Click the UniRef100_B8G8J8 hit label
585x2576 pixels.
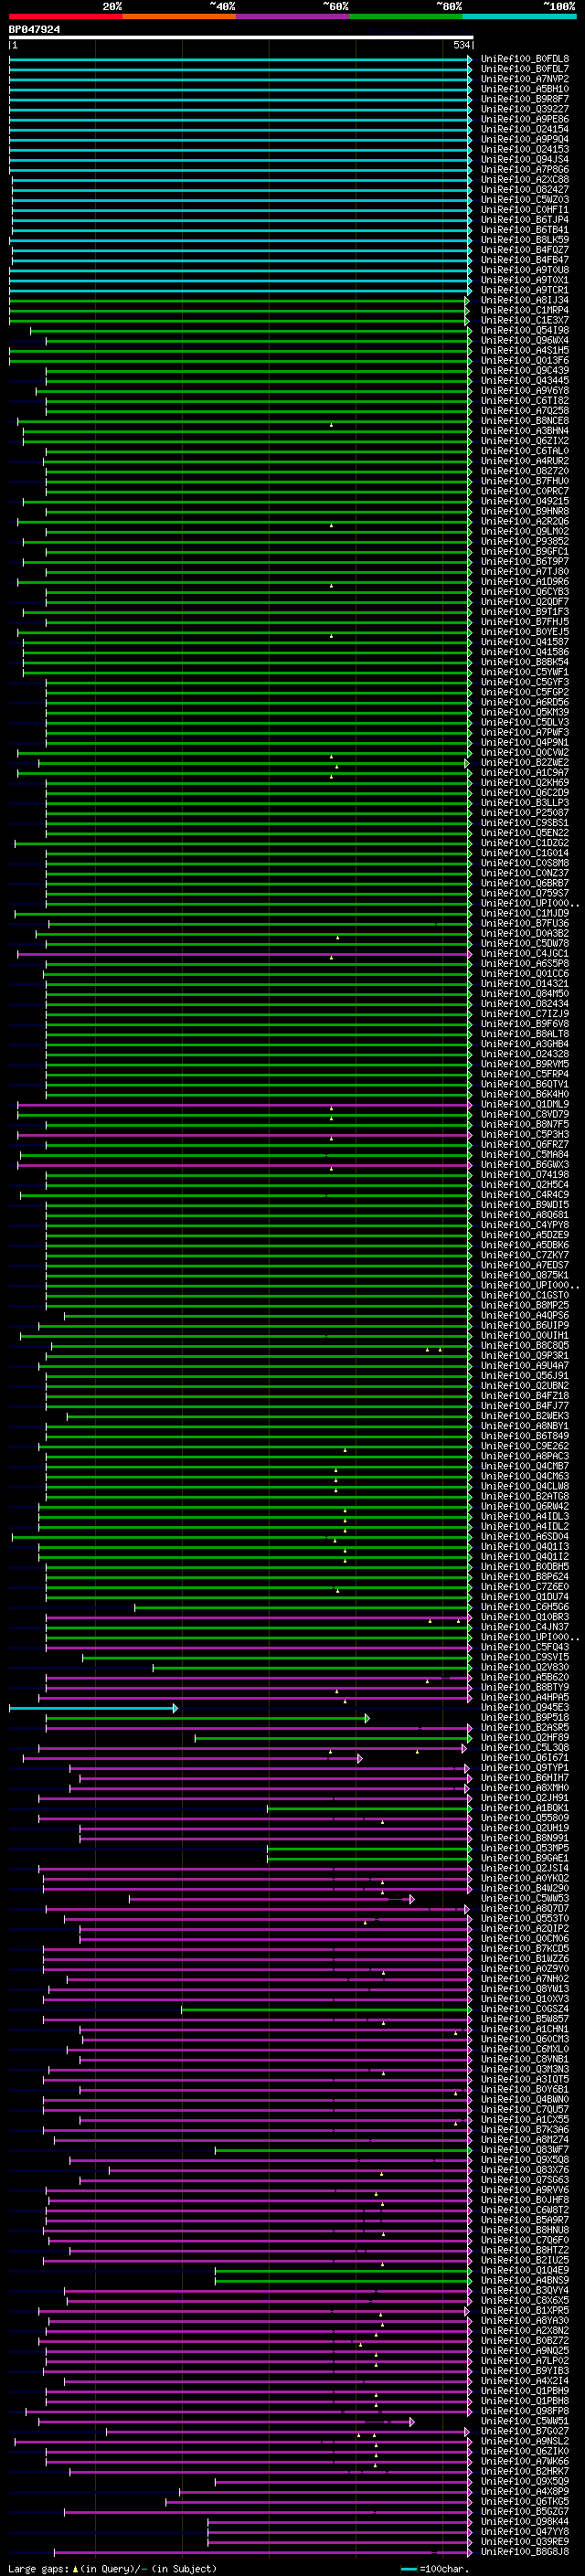click(x=524, y=2551)
